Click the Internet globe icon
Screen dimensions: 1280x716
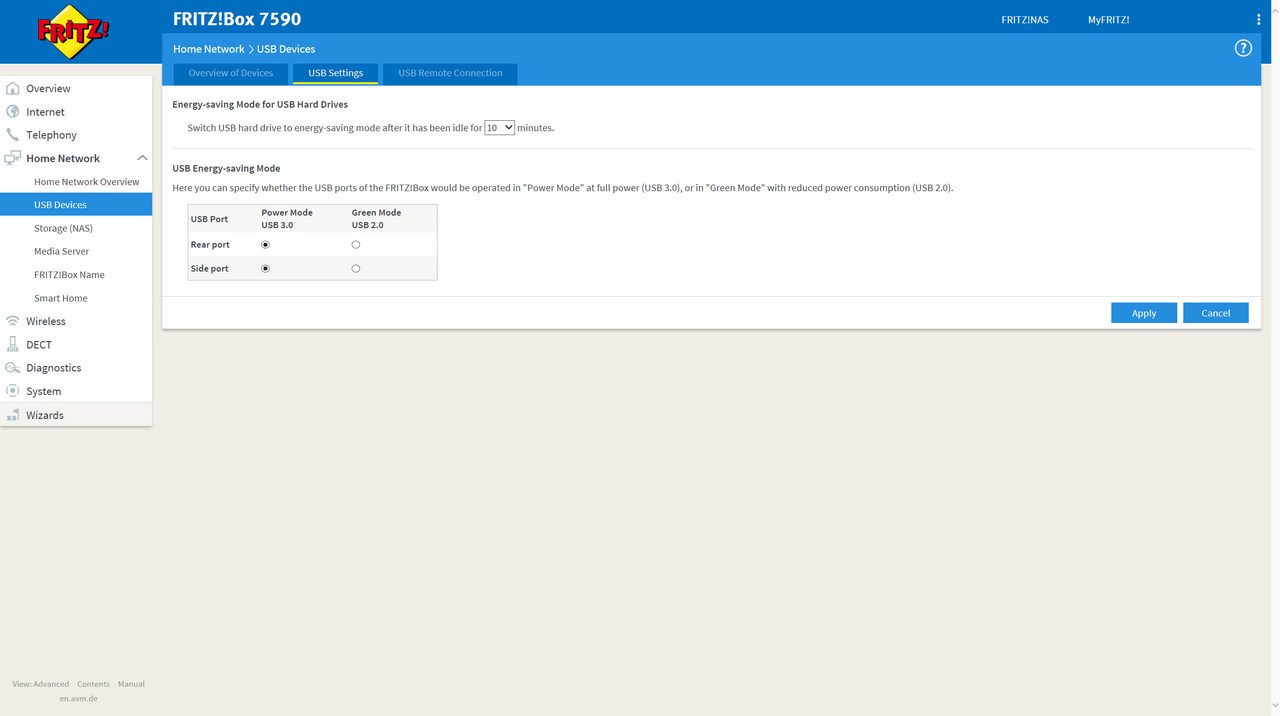click(12, 111)
